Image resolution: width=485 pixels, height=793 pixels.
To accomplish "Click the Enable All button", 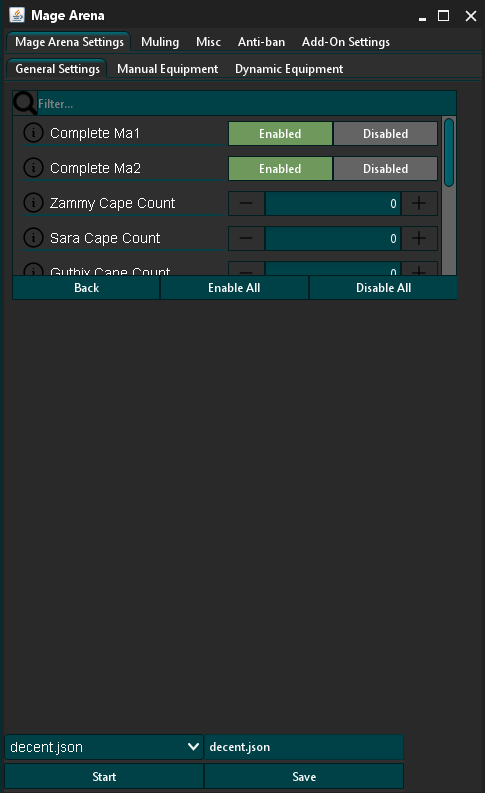I will tap(234, 288).
